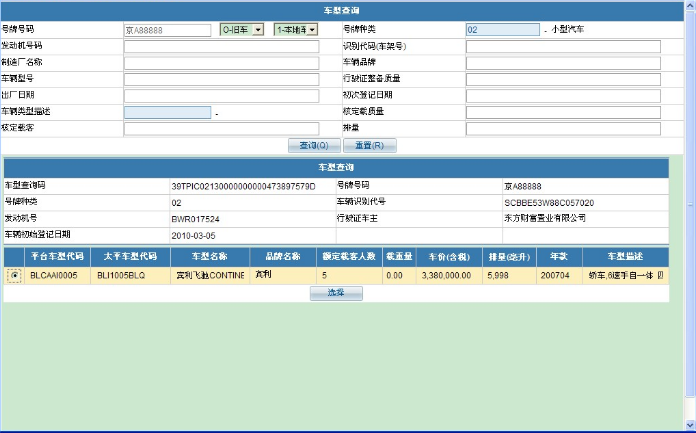Click the scrollbar up arrow

[x=689, y=6]
